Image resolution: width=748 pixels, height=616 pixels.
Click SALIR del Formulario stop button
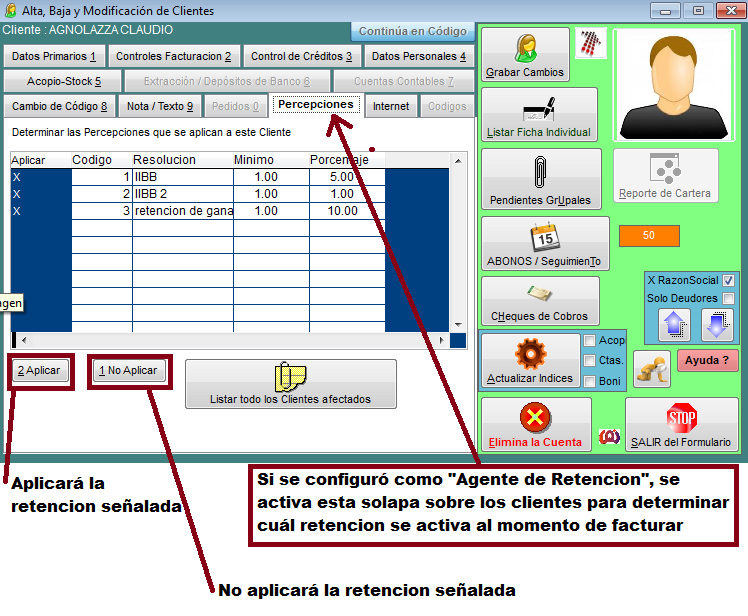pyautogui.click(x=681, y=424)
